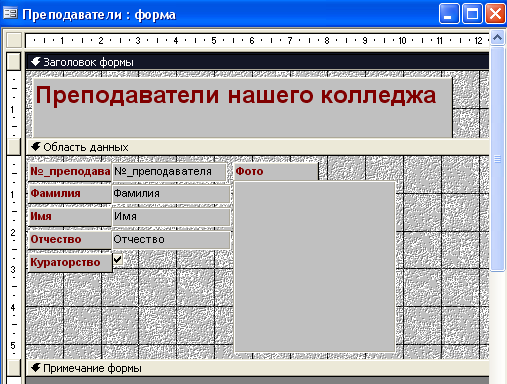
Task: Maximize the Преподаватели form window
Action: click(x=472, y=14)
